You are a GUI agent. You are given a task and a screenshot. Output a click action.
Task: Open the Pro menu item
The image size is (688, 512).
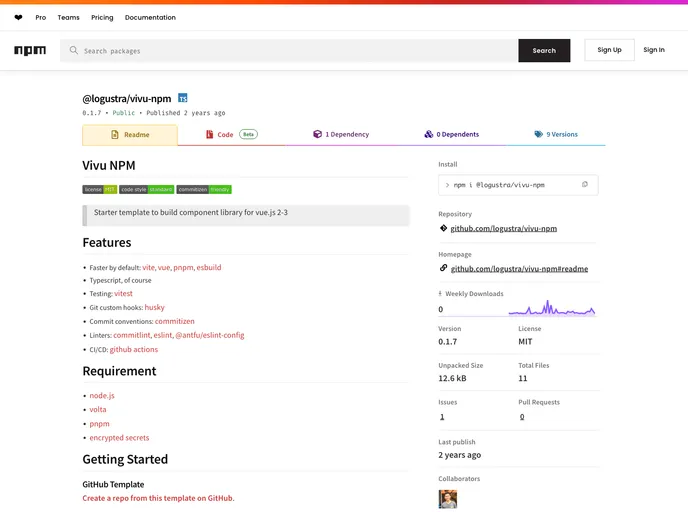(41, 18)
